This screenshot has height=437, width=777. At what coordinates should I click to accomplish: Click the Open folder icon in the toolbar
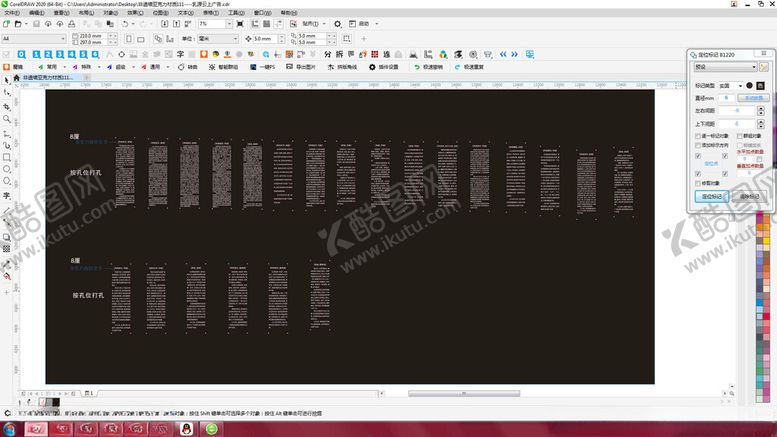(x=18, y=24)
